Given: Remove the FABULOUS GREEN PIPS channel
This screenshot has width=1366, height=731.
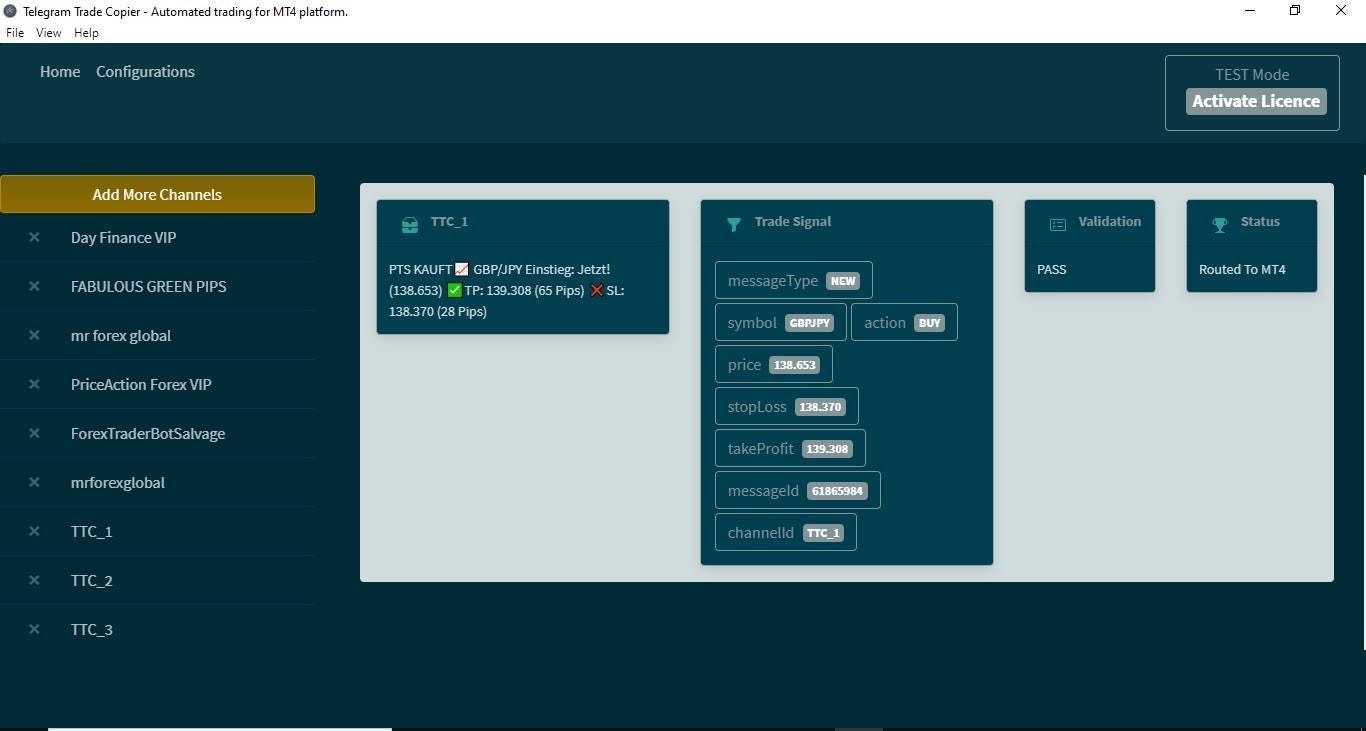Looking at the screenshot, I should (x=34, y=286).
